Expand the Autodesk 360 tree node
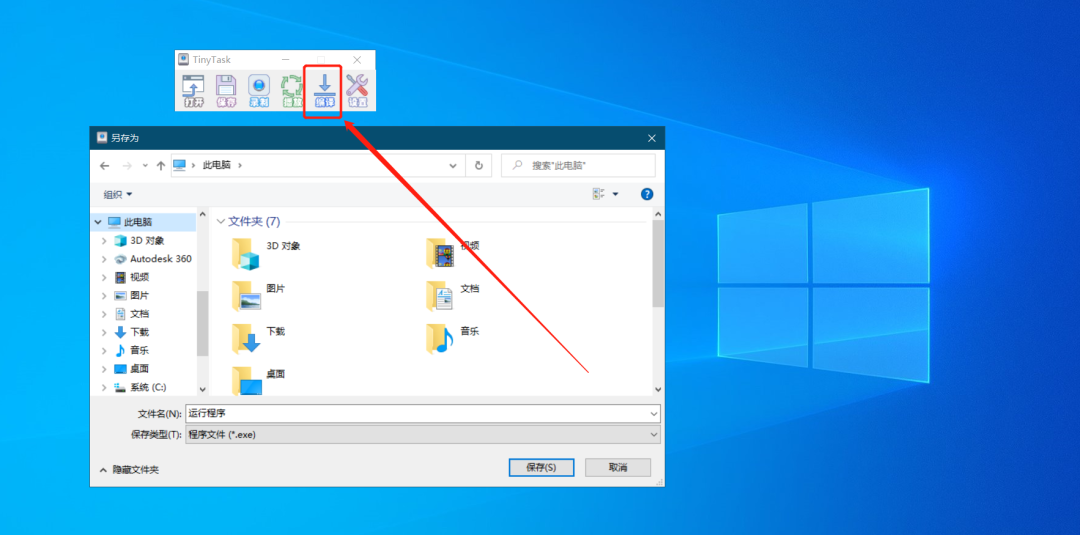The height and width of the screenshot is (535, 1080). point(104,259)
